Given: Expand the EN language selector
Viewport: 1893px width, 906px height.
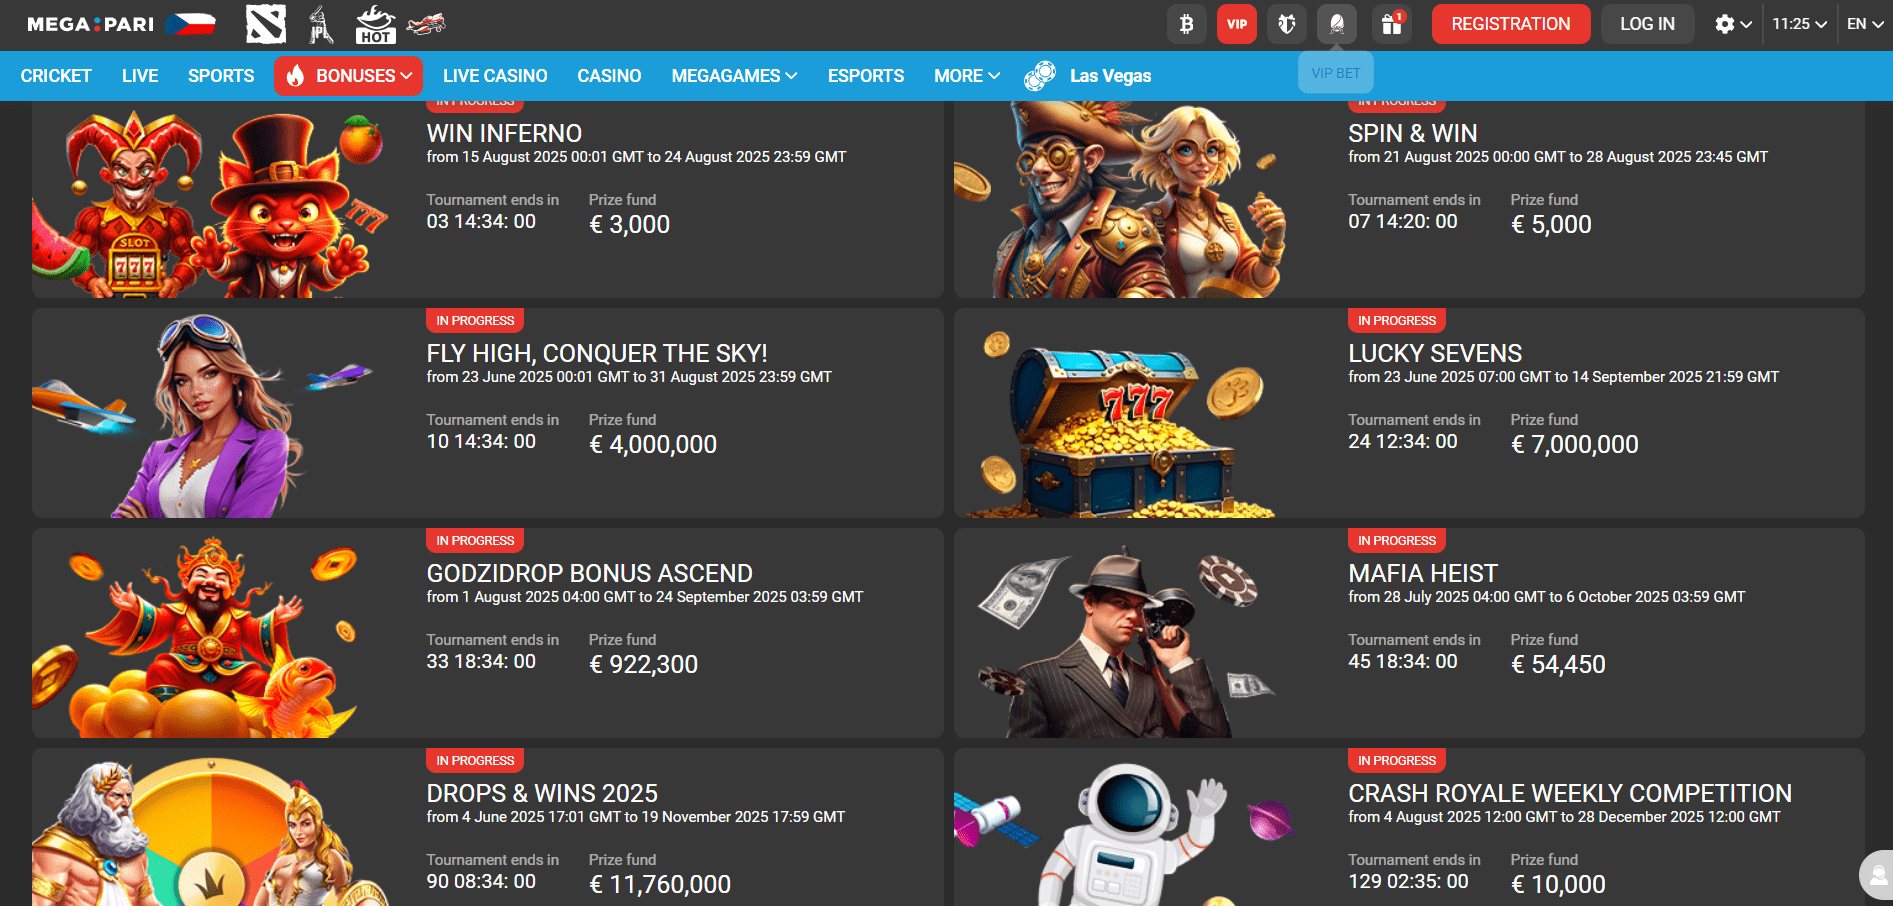Looking at the screenshot, I should (1865, 24).
